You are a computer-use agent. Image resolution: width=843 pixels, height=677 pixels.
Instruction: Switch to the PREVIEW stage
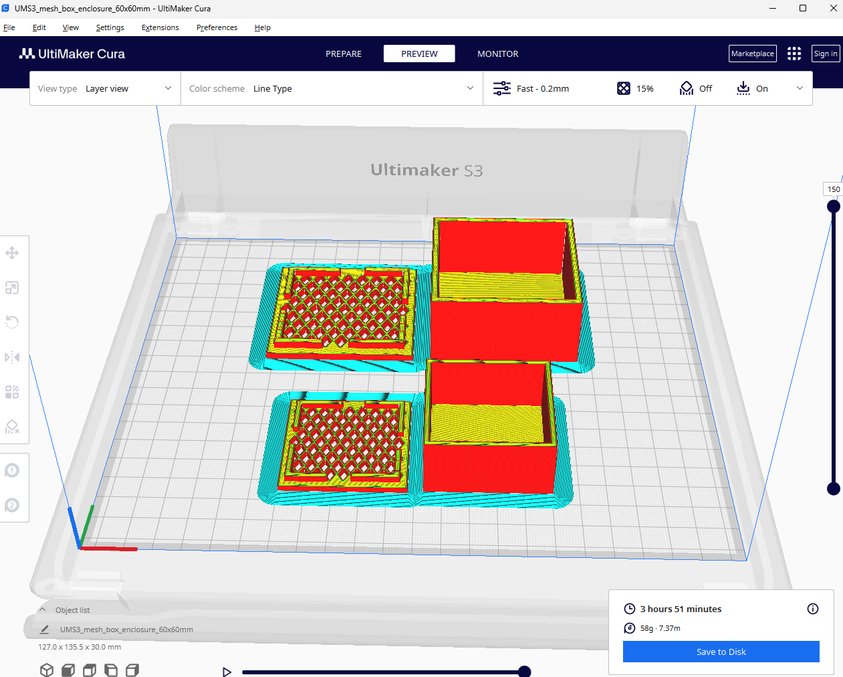[419, 54]
